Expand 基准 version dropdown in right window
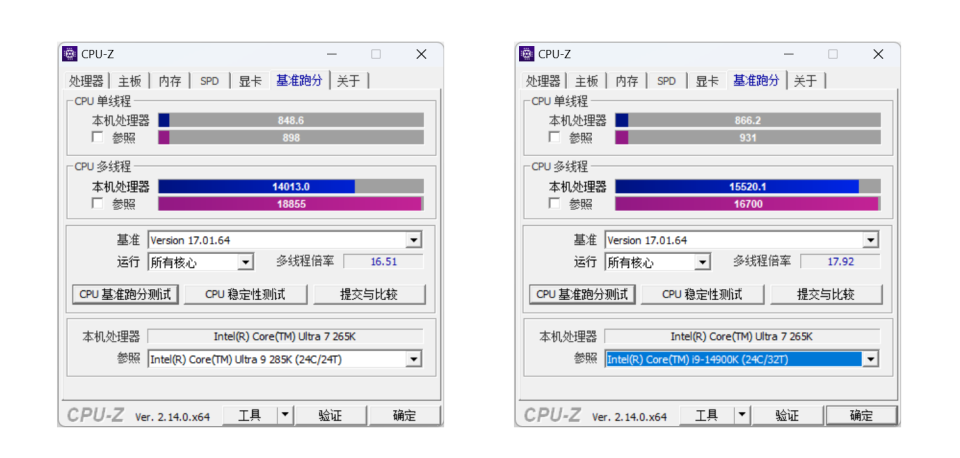 tap(871, 240)
